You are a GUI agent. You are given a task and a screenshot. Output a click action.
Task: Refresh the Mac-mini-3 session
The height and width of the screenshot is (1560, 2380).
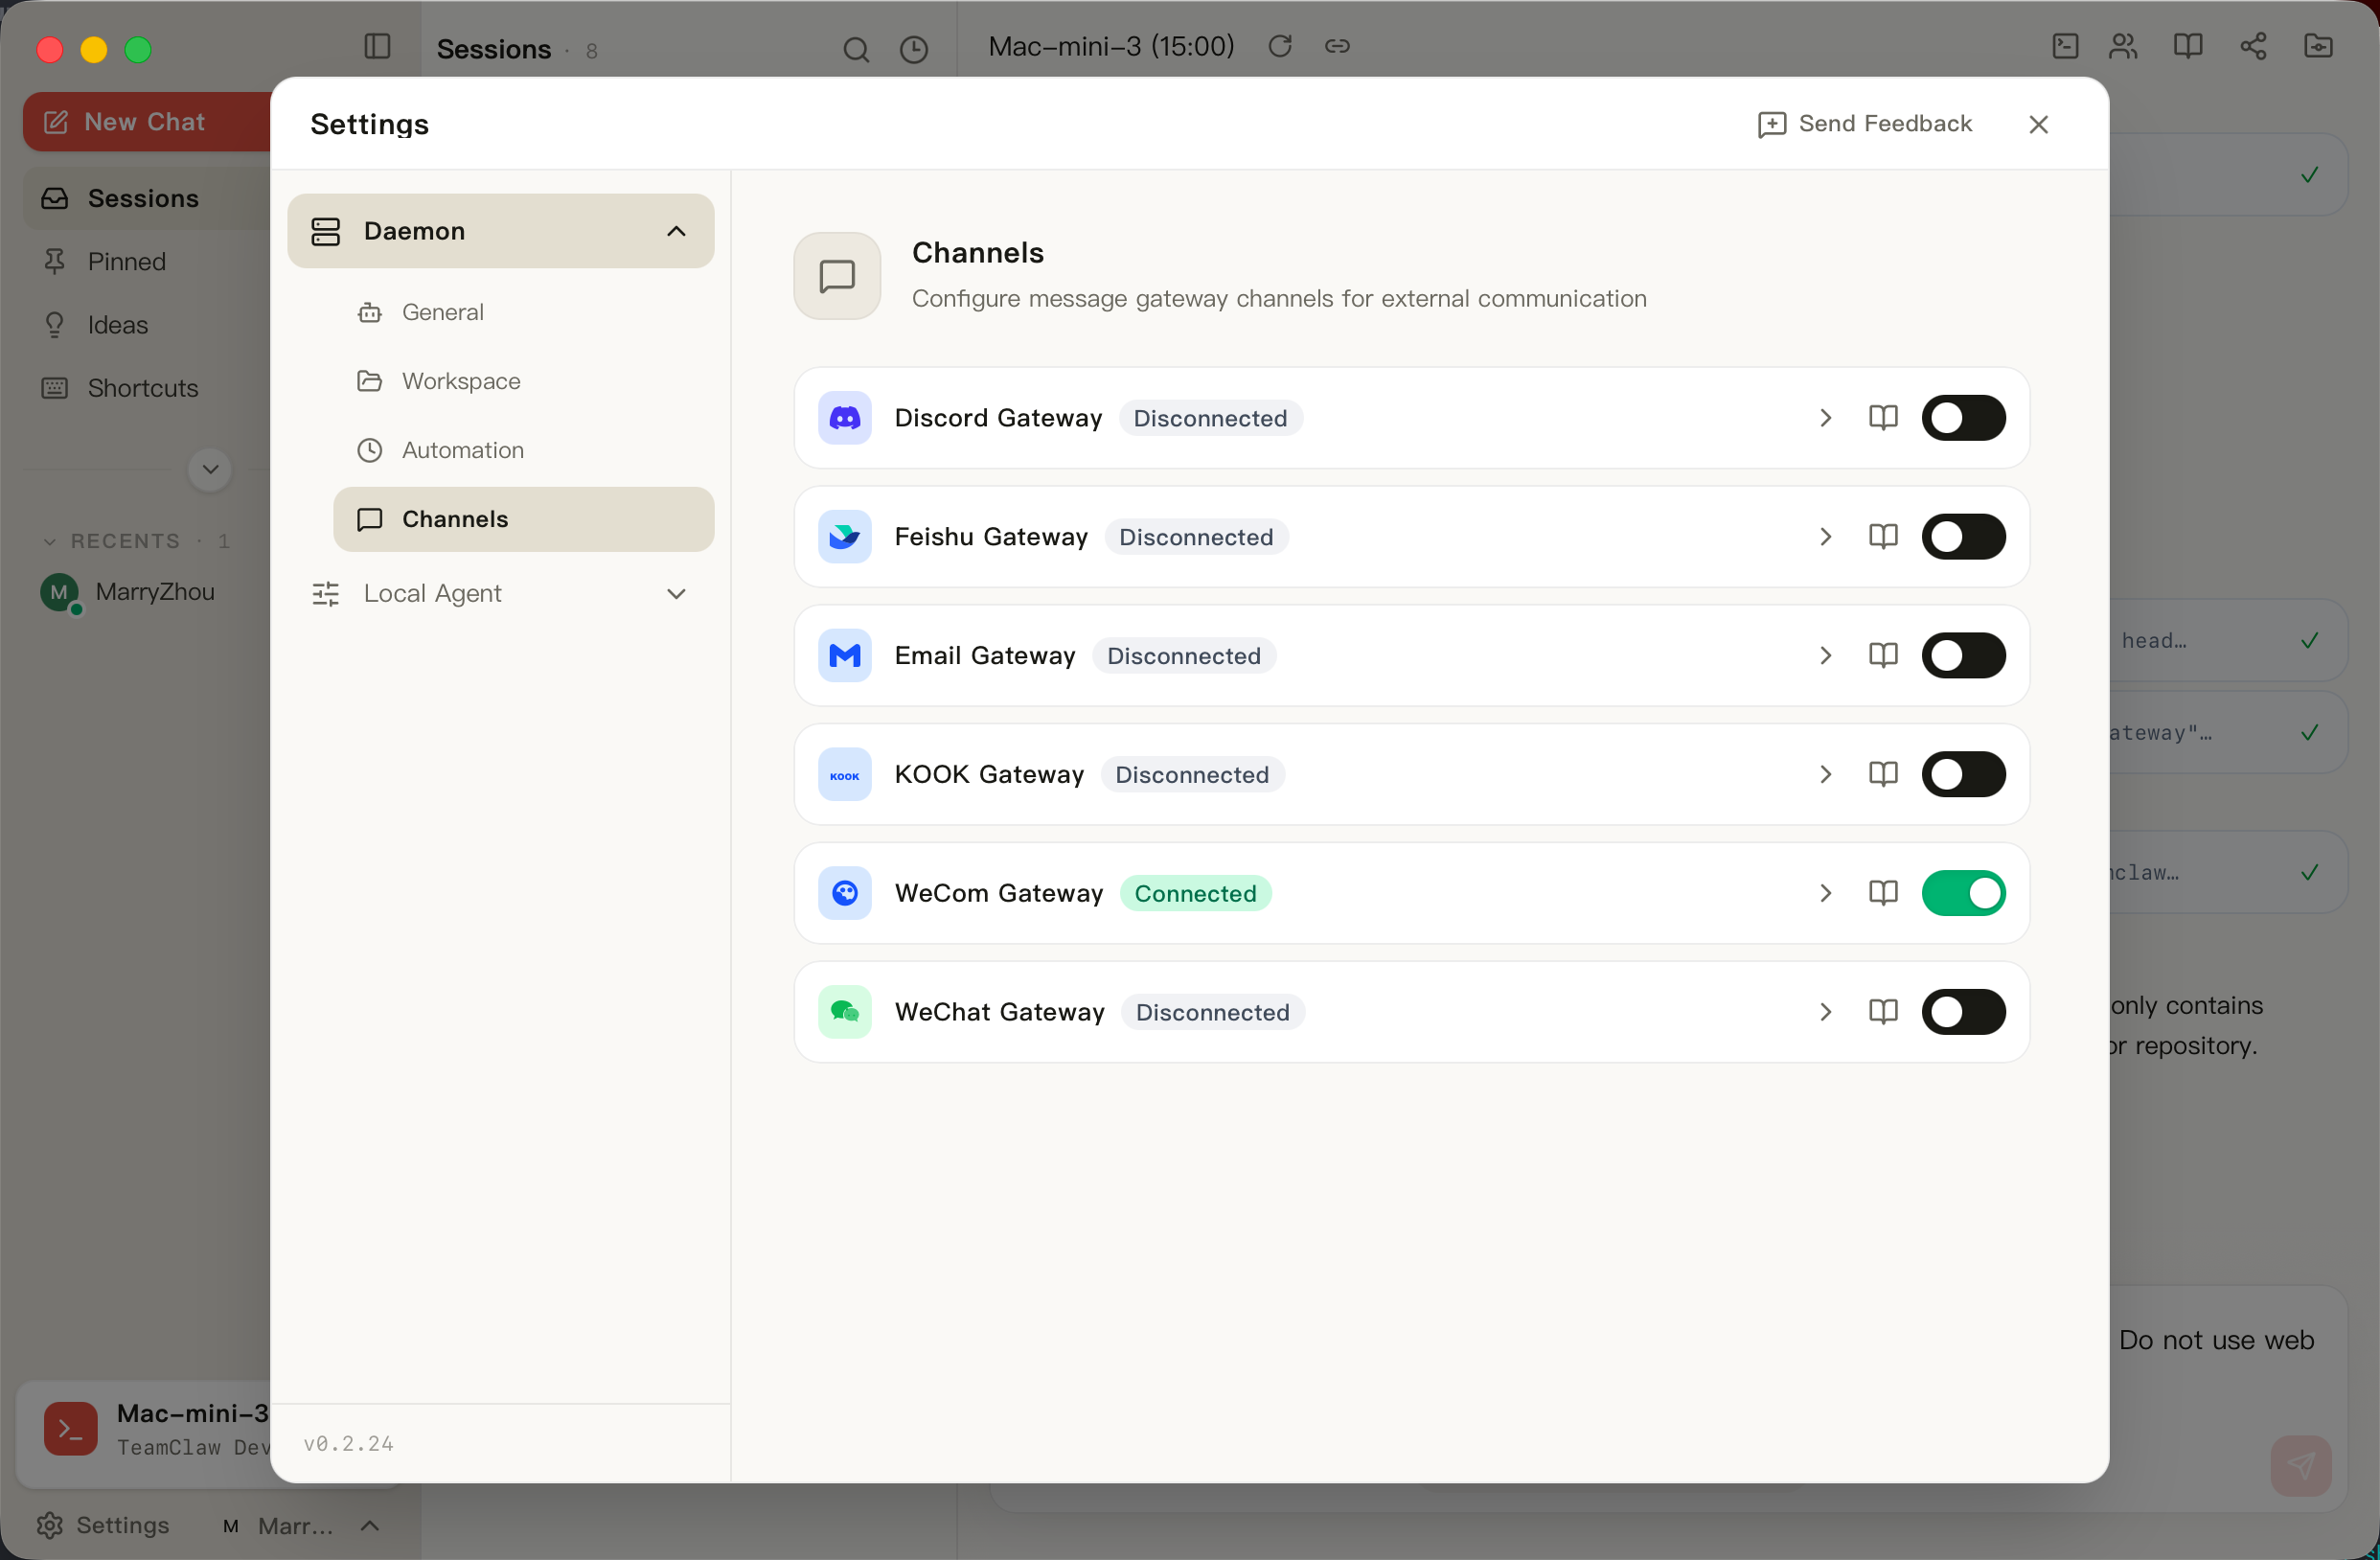pyautogui.click(x=1280, y=46)
